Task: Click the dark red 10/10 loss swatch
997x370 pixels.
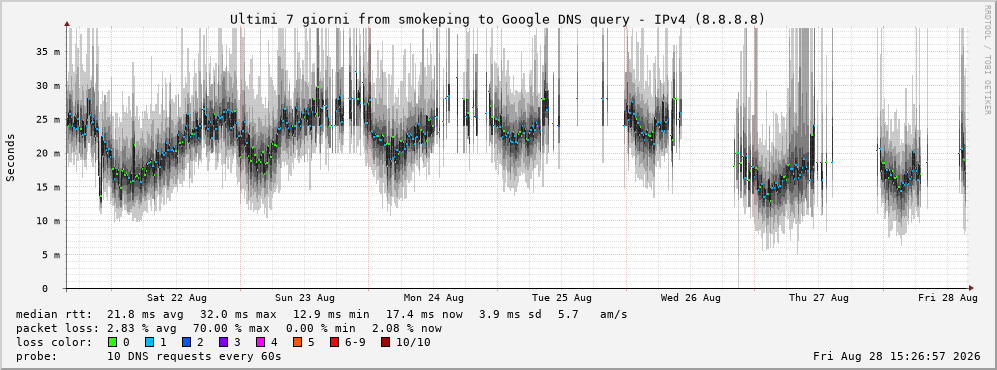Action: point(385,343)
